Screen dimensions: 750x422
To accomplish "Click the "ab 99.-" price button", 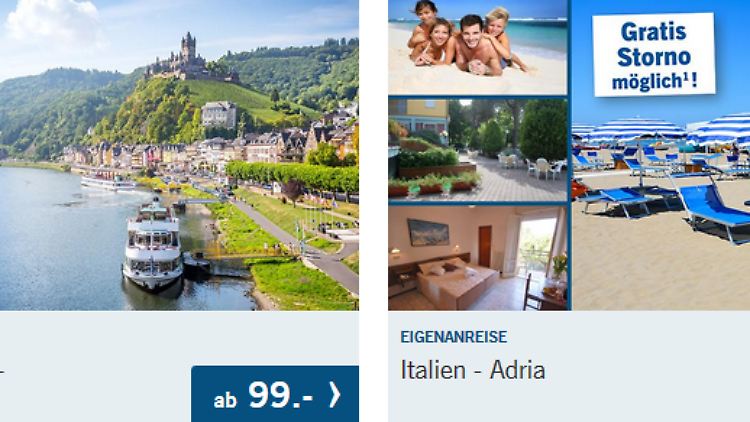I will tap(275, 394).
